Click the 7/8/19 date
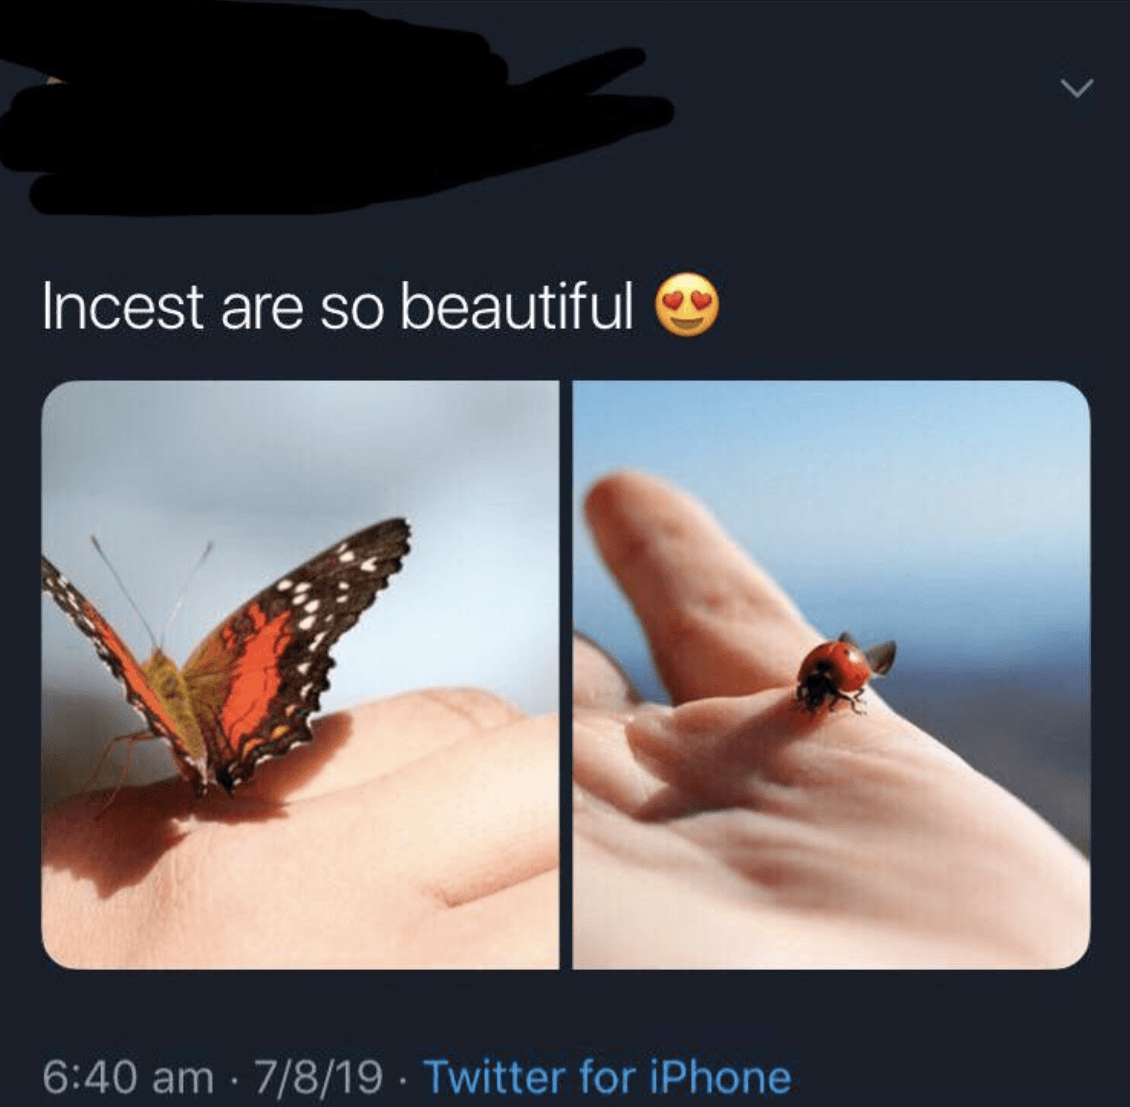The width and height of the screenshot is (1130, 1107). [x=318, y=1077]
